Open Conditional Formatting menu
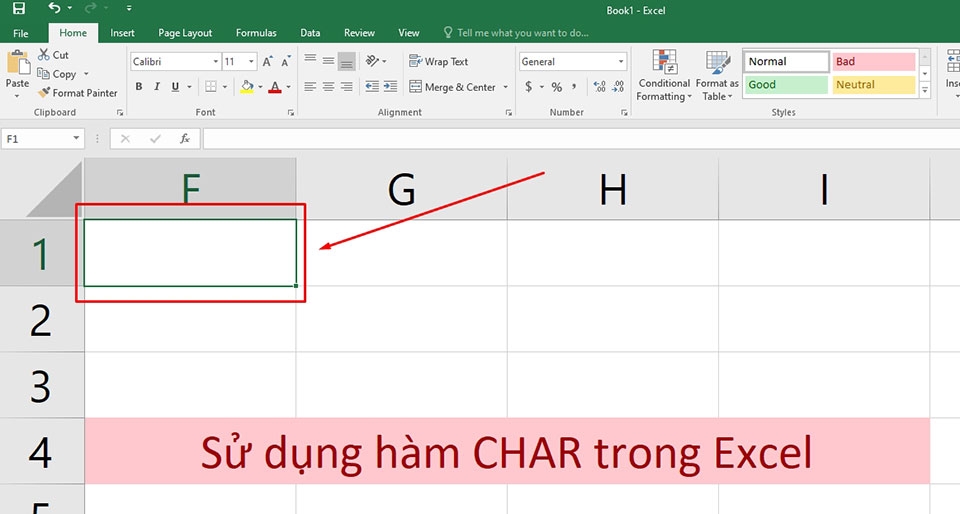Image resolution: width=960 pixels, height=514 pixels. [664, 75]
